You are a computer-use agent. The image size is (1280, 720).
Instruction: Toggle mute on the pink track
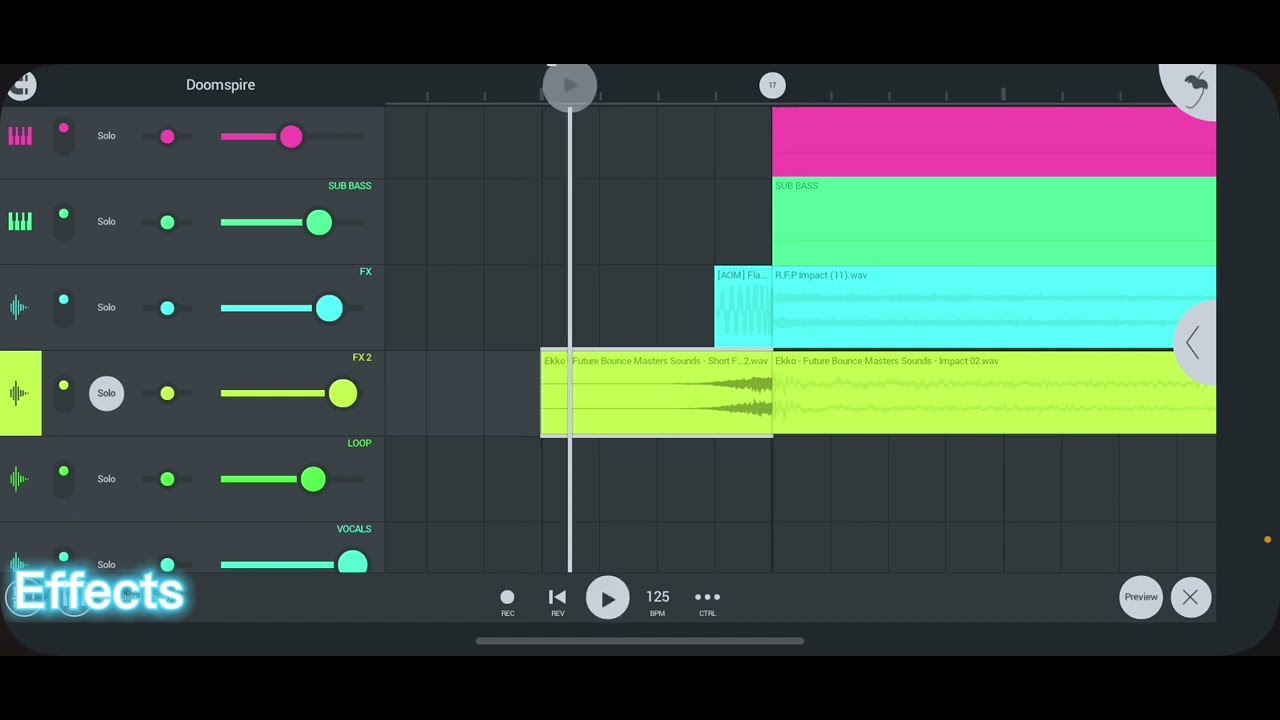coord(63,135)
